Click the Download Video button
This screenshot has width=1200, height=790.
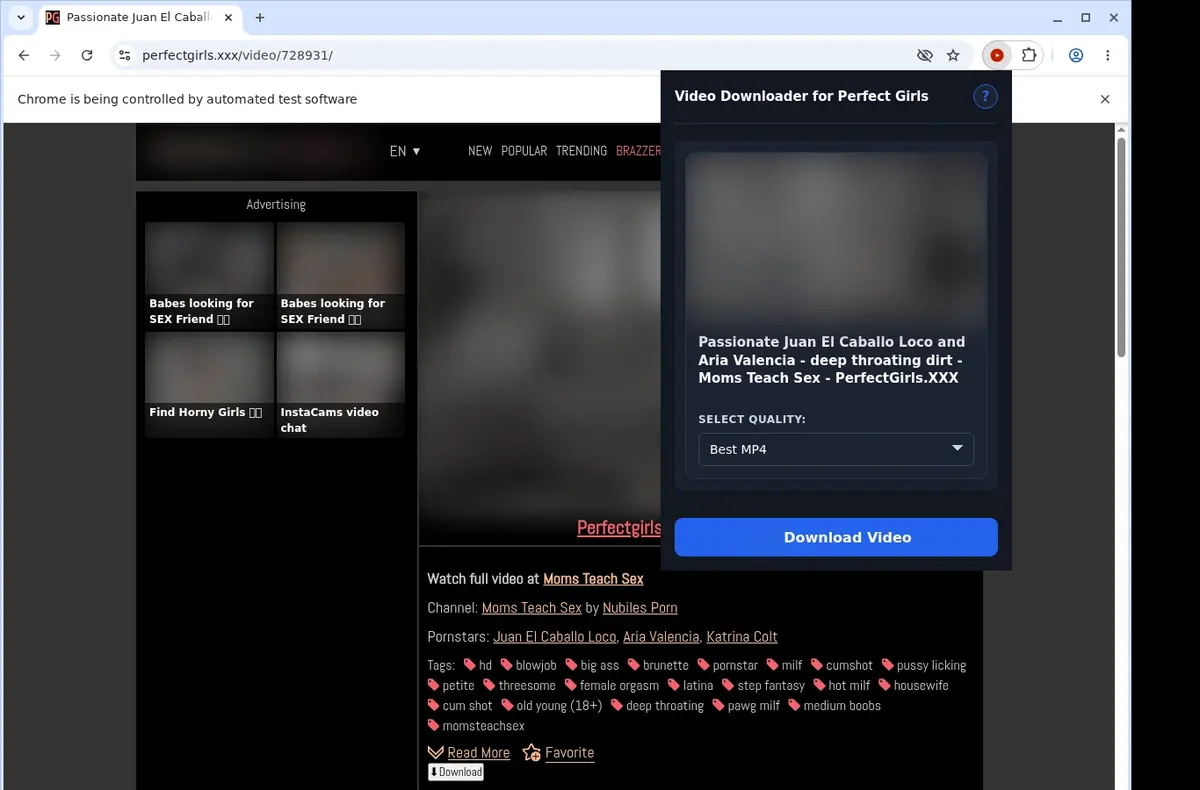tap(836, 537)
